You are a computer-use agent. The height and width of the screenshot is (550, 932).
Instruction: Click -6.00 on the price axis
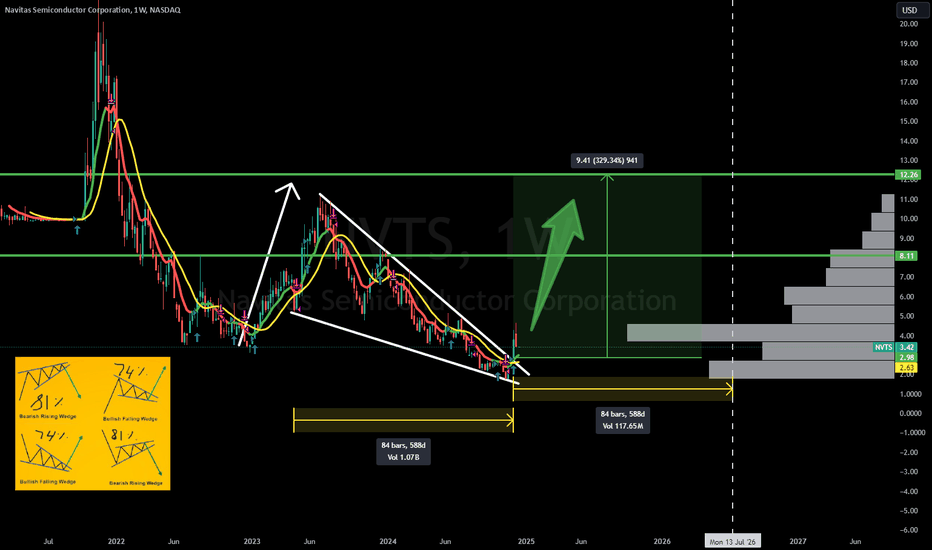click(x=908, y=530)
